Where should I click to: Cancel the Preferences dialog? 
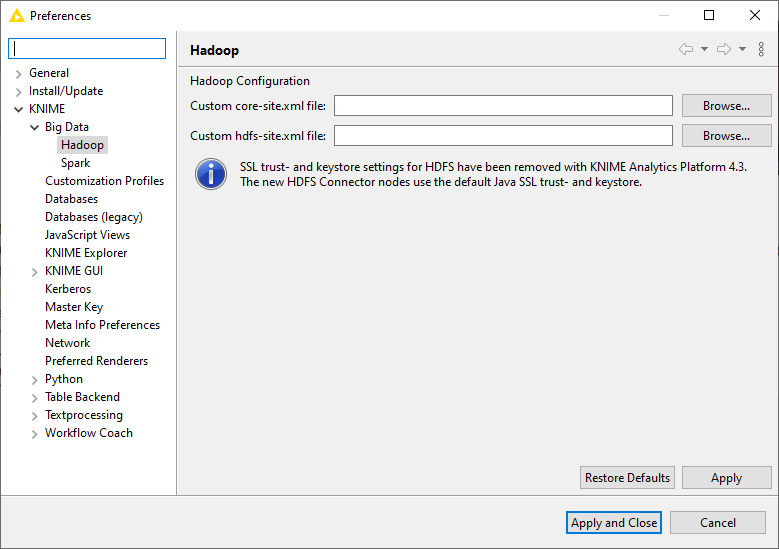click(x=717, y=523)
